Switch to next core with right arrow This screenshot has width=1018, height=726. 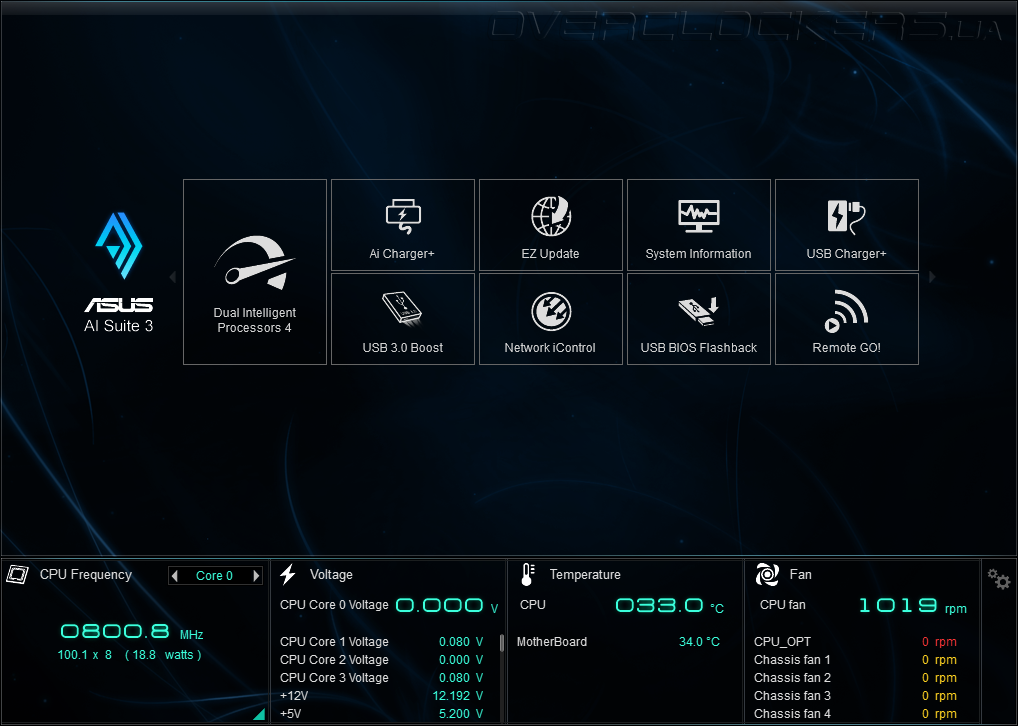[256, 576]
